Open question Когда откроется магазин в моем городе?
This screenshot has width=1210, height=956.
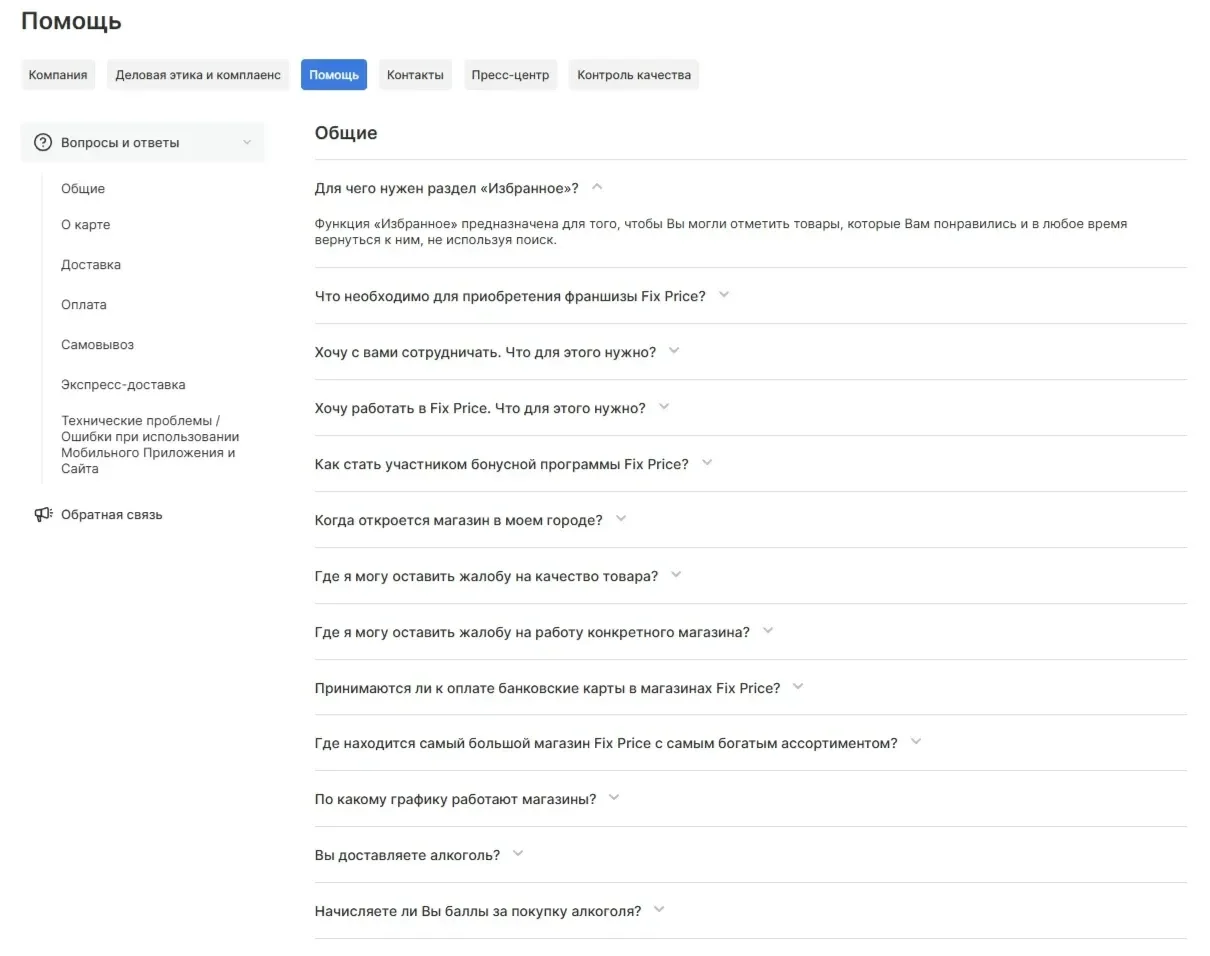coord(459,520)
